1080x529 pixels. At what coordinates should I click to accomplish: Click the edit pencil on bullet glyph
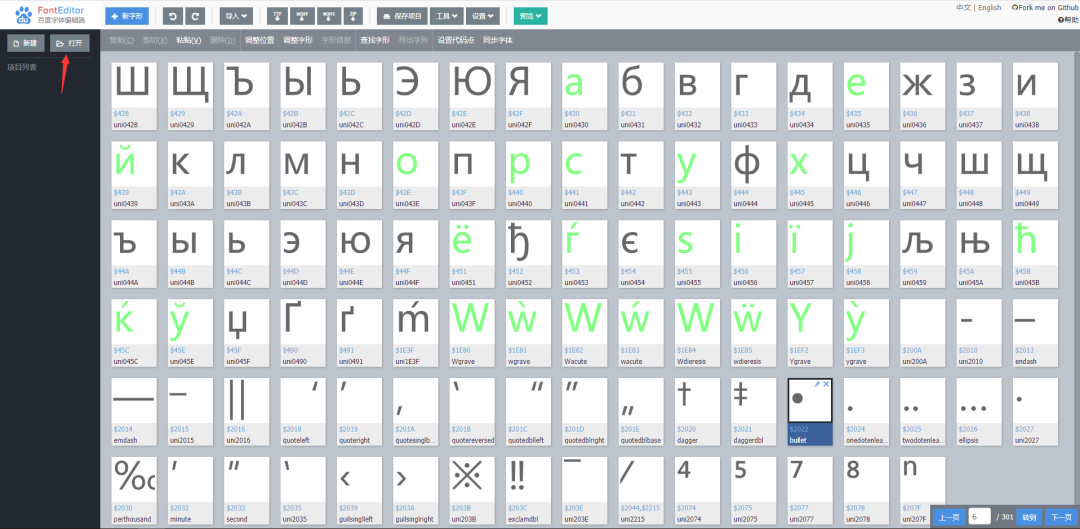(817, 384)
